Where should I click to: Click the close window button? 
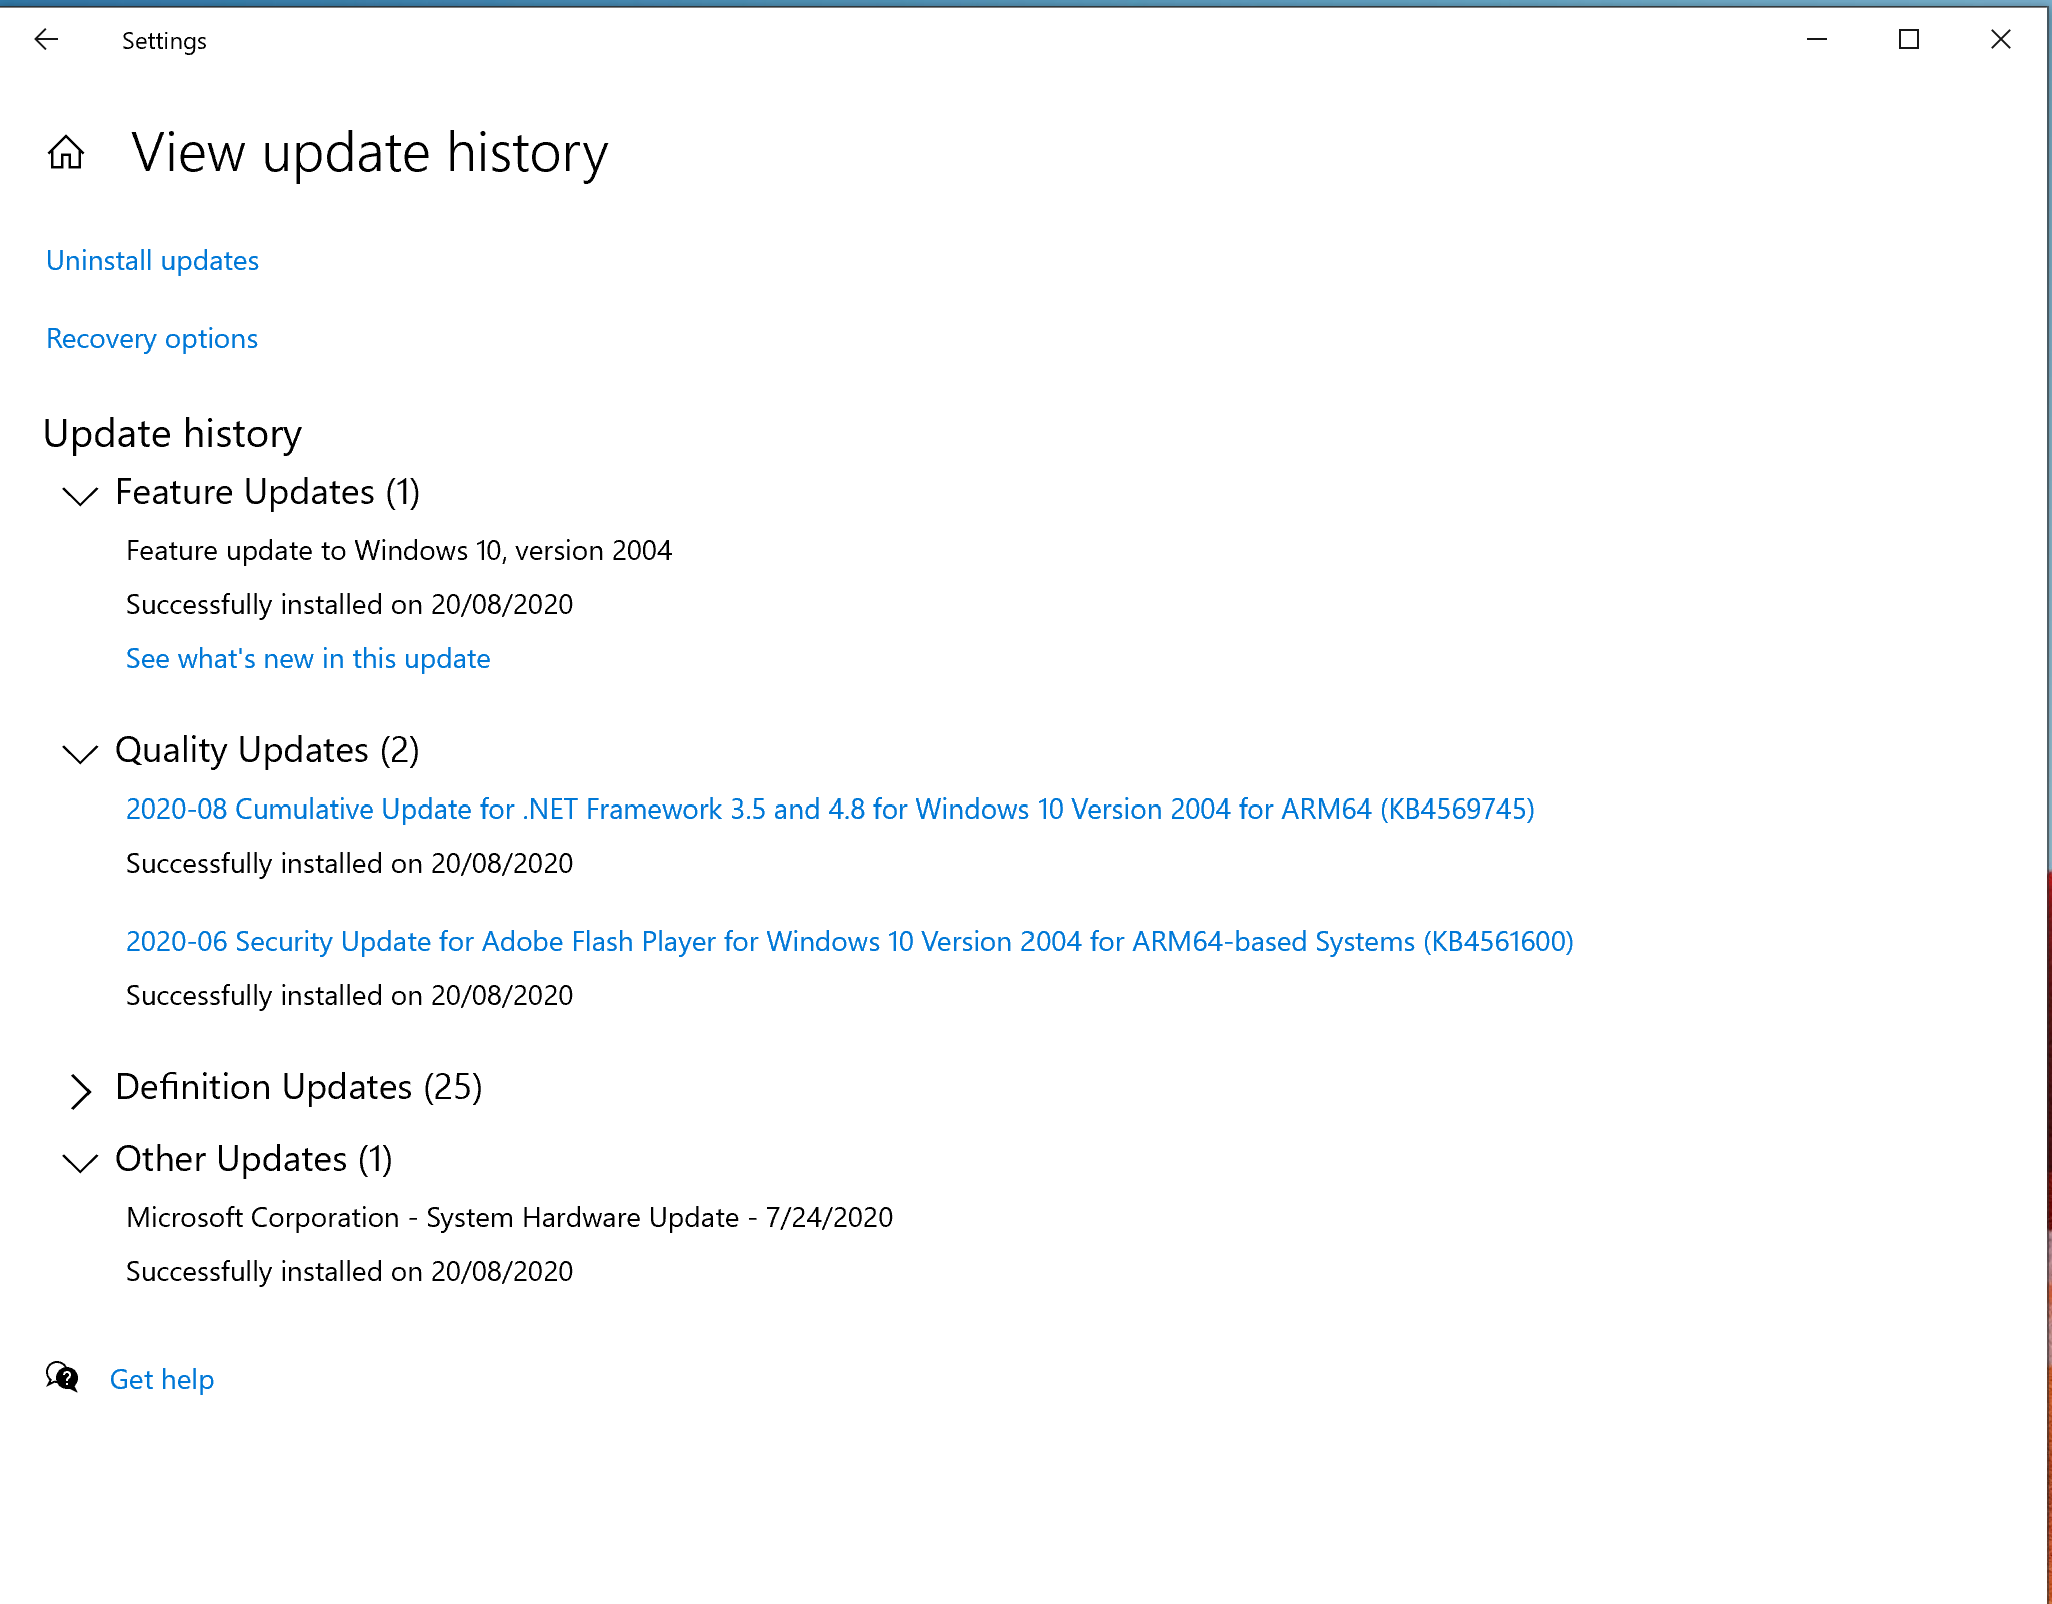(2007, 38)
